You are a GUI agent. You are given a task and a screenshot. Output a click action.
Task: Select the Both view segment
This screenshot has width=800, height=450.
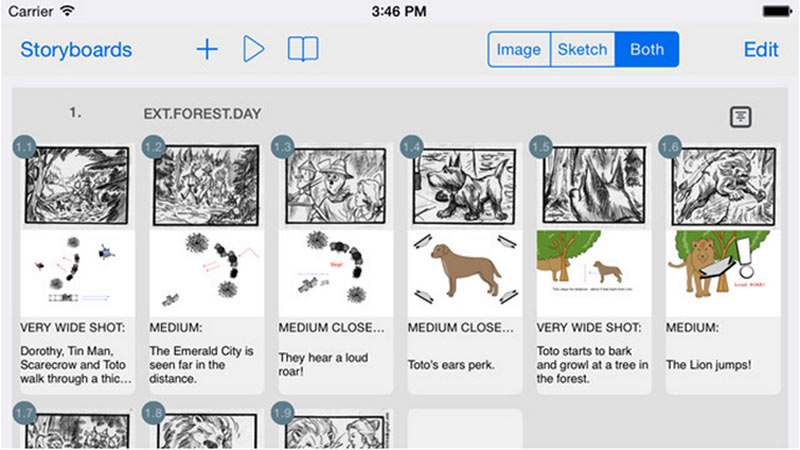[646, 49]
